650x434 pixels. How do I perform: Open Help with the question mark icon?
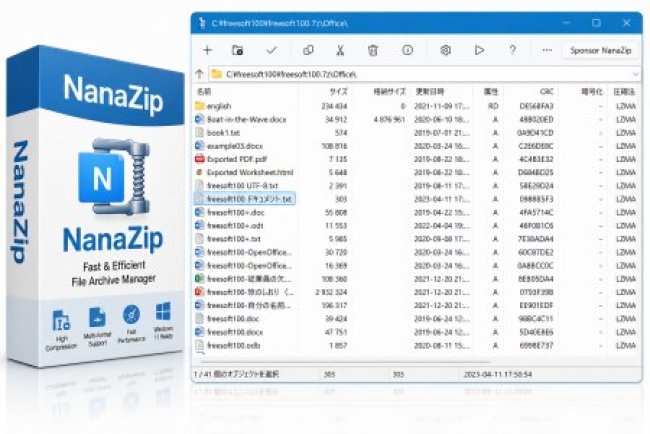click(x=512, y=50)
